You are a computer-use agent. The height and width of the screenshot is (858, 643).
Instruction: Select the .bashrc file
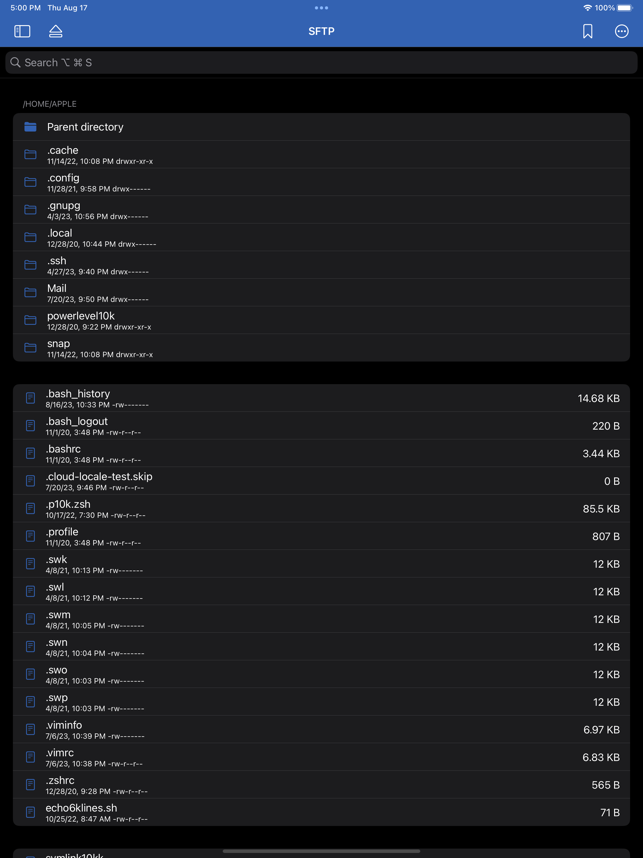tap(321, 453)
